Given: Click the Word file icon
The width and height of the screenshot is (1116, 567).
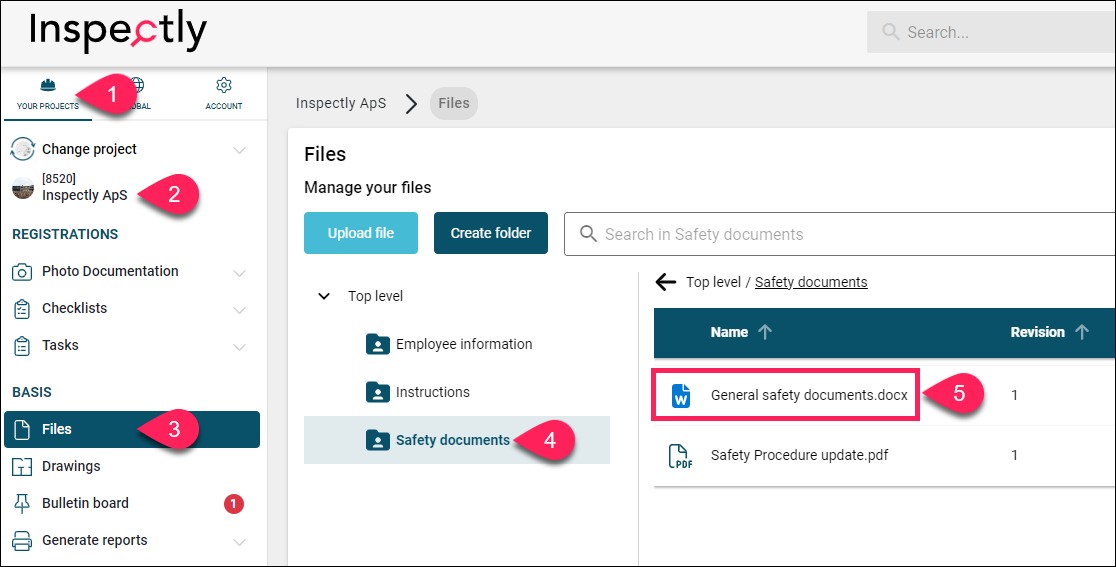Looking at the screenshot, I should [x=680, y=396].
